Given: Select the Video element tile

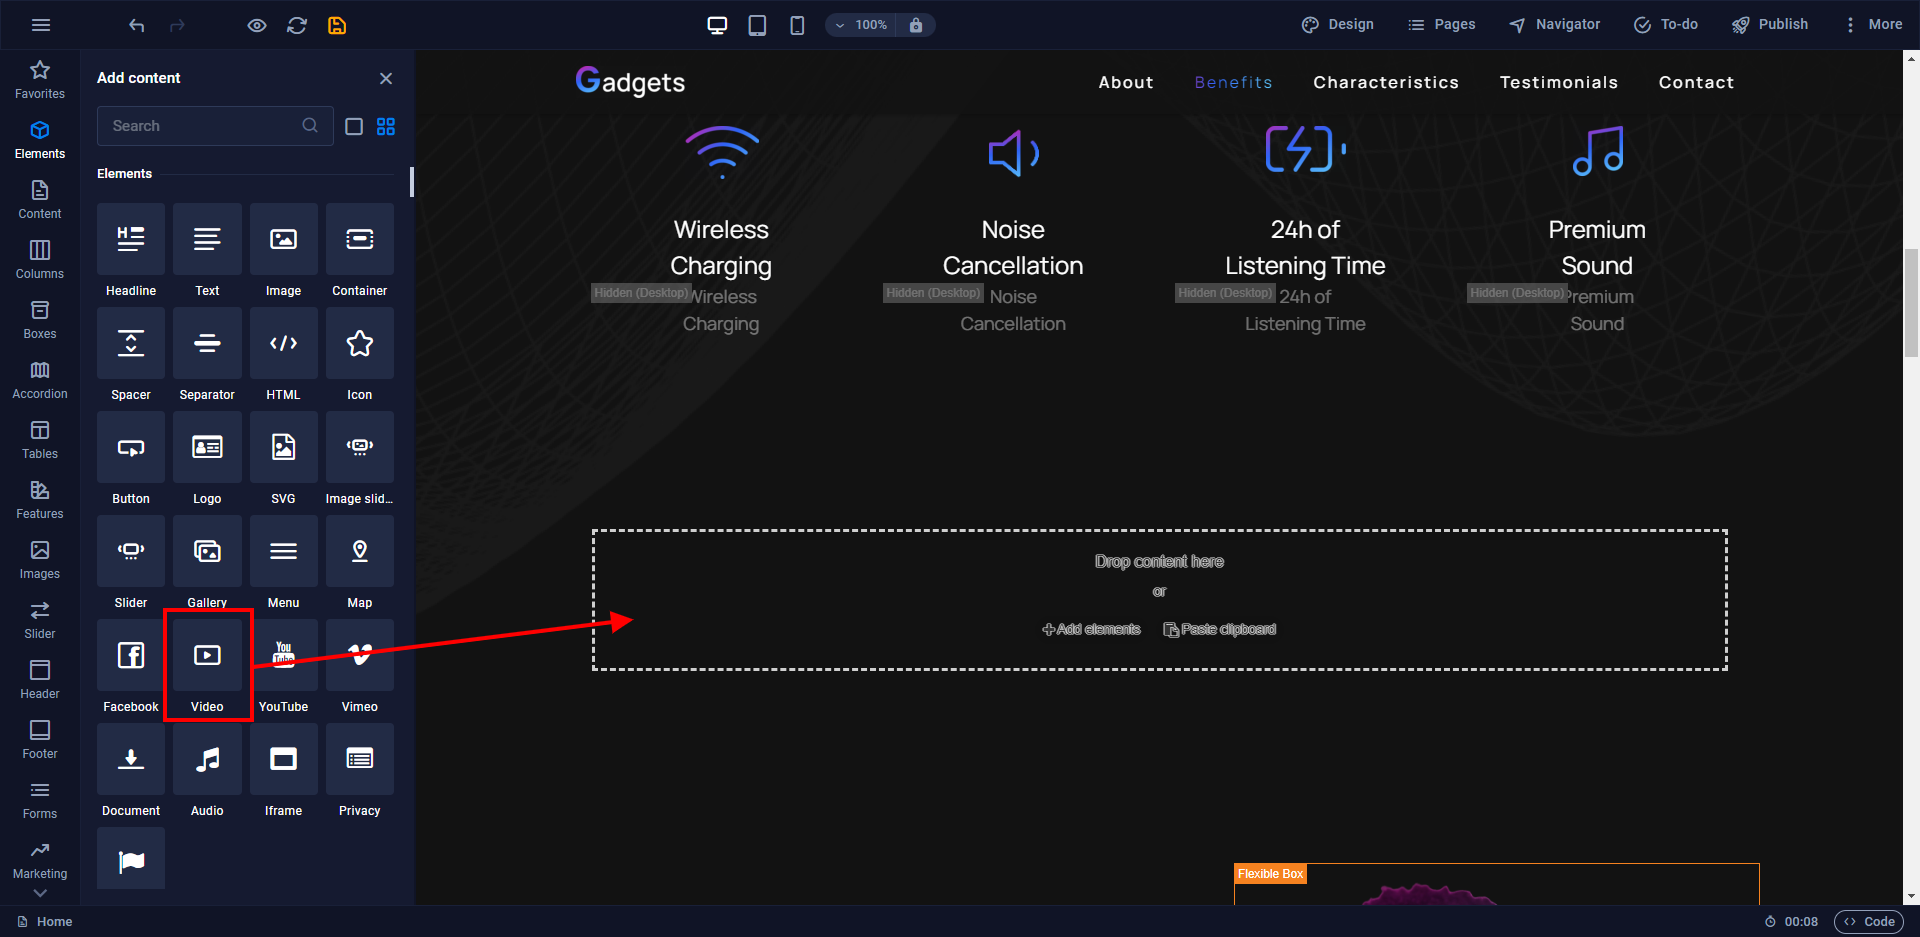Looking at the screenshot, I should coord(207,656).
